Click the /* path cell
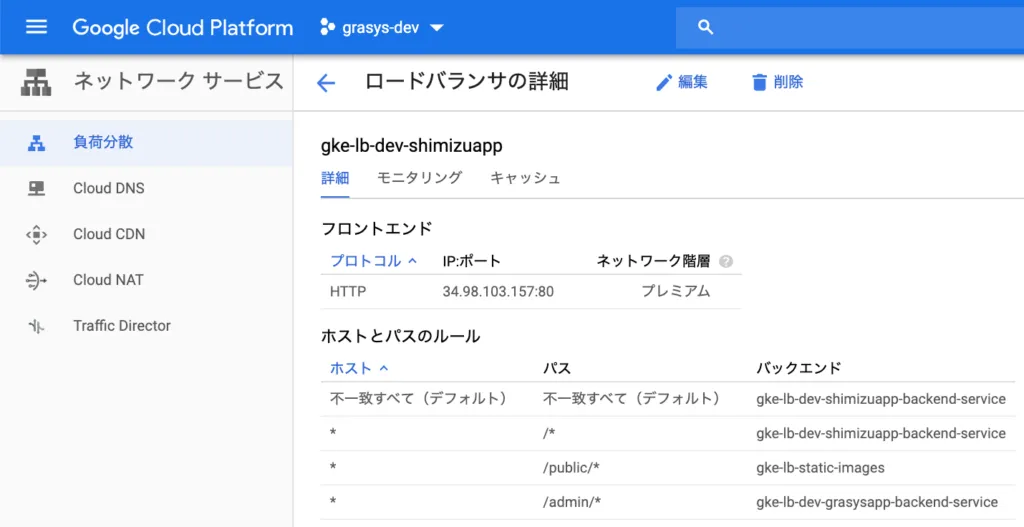 pyautogui.click(x=549, y=434)
